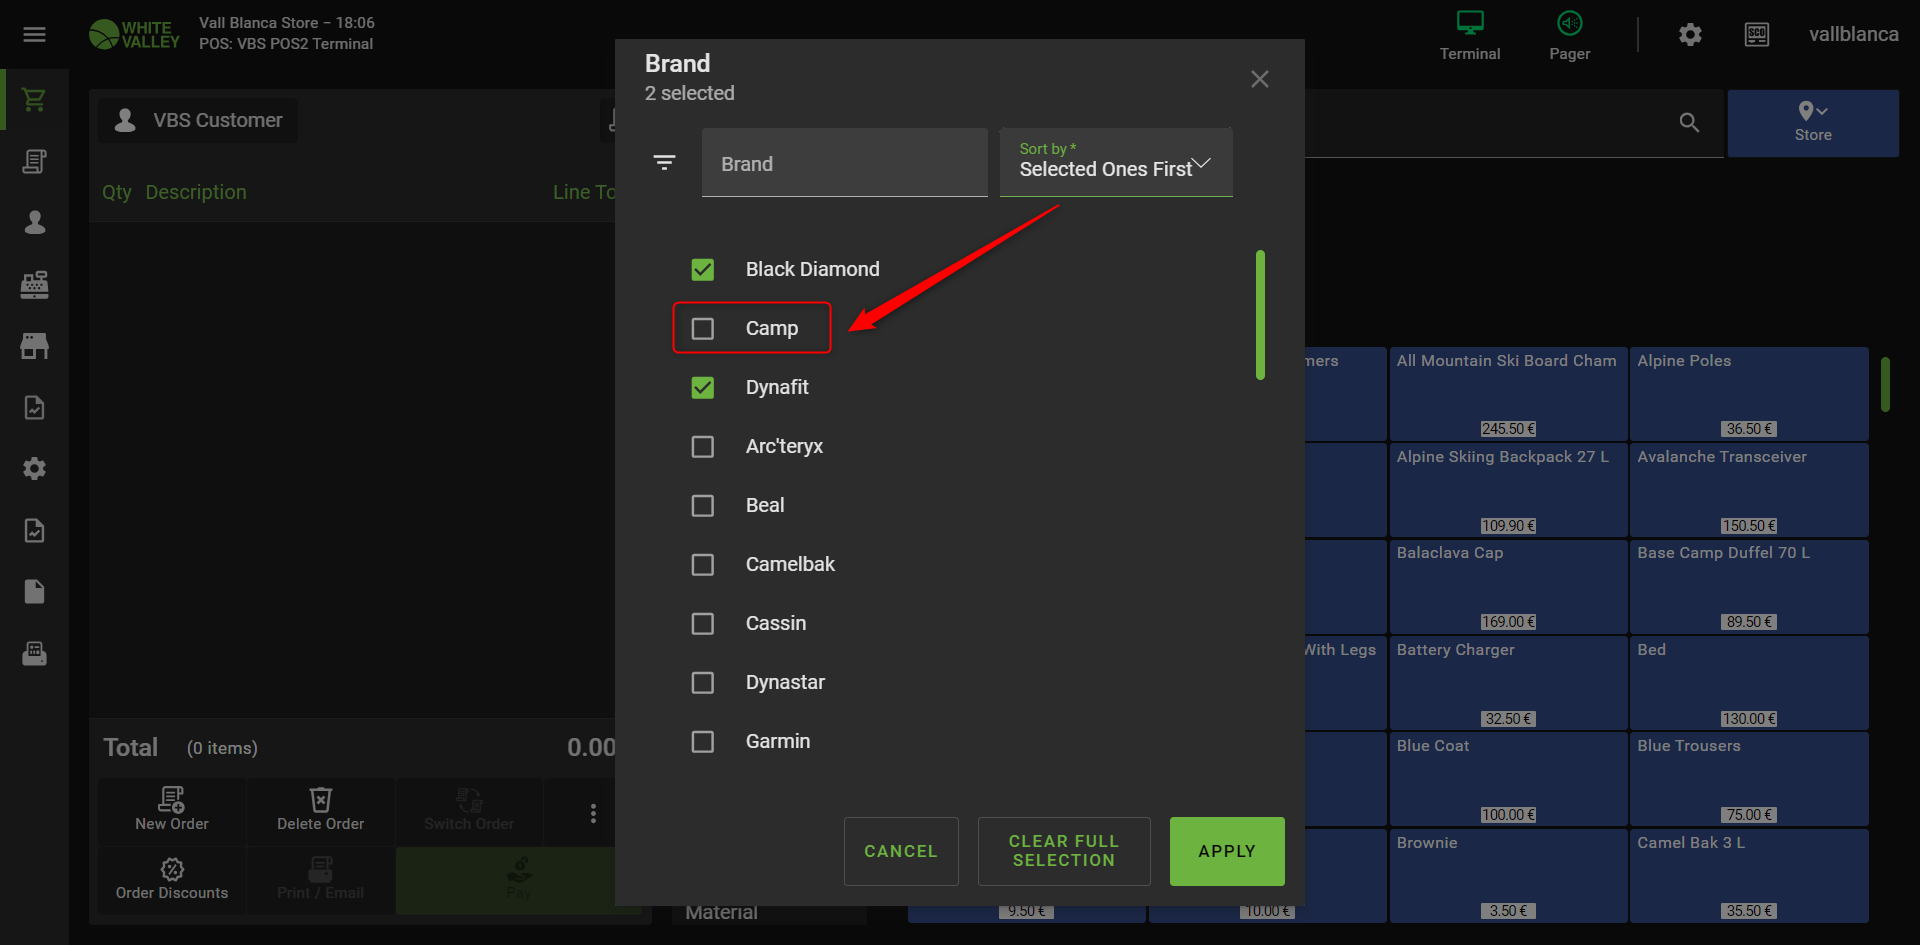Uncheck the Black Diamond brand checkbox
Image resolution: width=1920 pixels, height=945 pixels.
point(703,270)
